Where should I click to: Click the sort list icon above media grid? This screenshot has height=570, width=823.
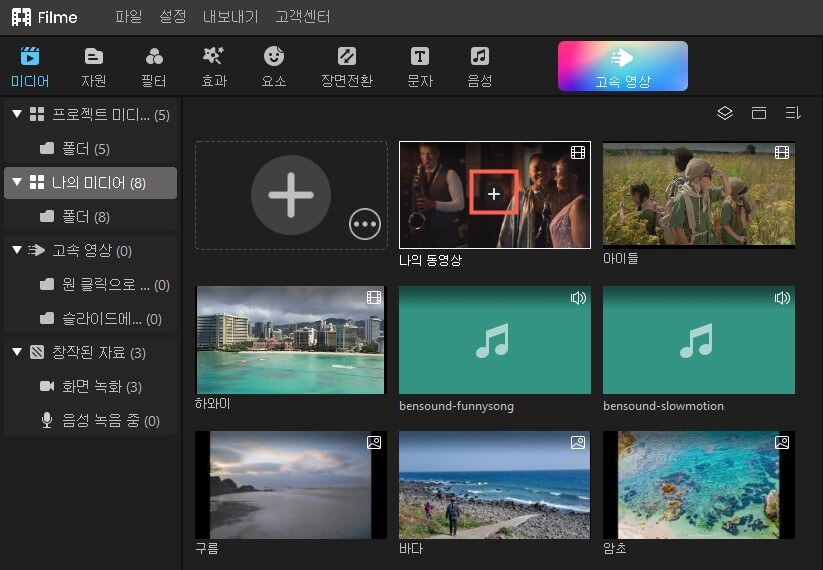click(793, 113)
